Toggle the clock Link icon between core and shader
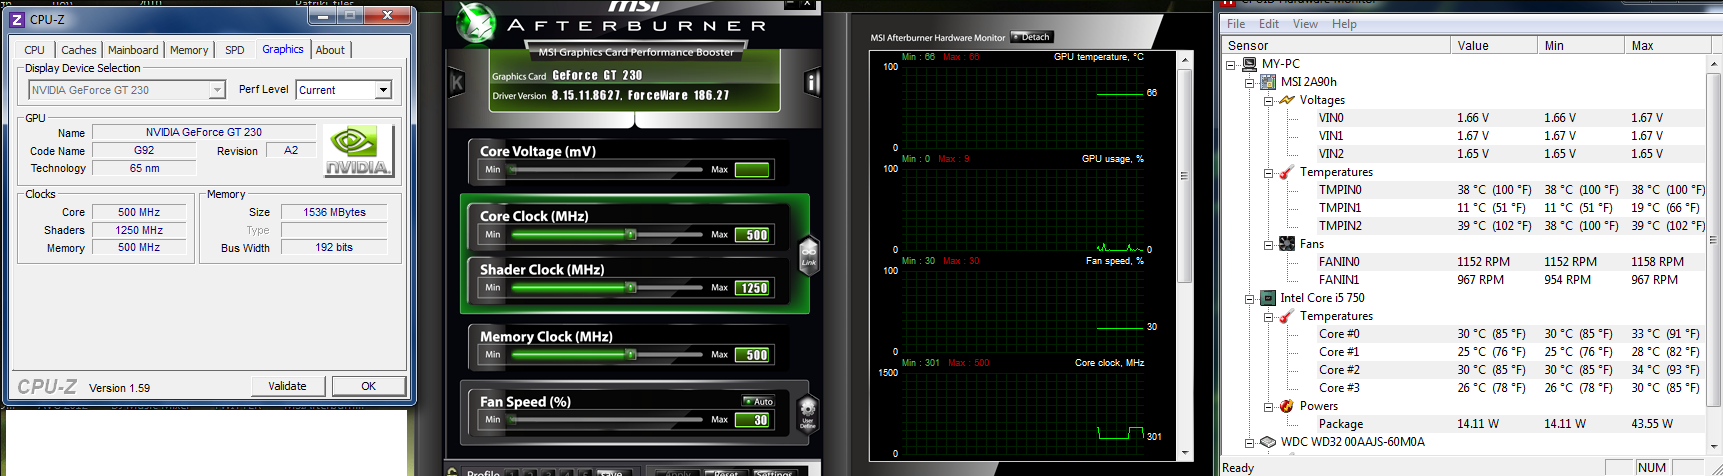 808,255
